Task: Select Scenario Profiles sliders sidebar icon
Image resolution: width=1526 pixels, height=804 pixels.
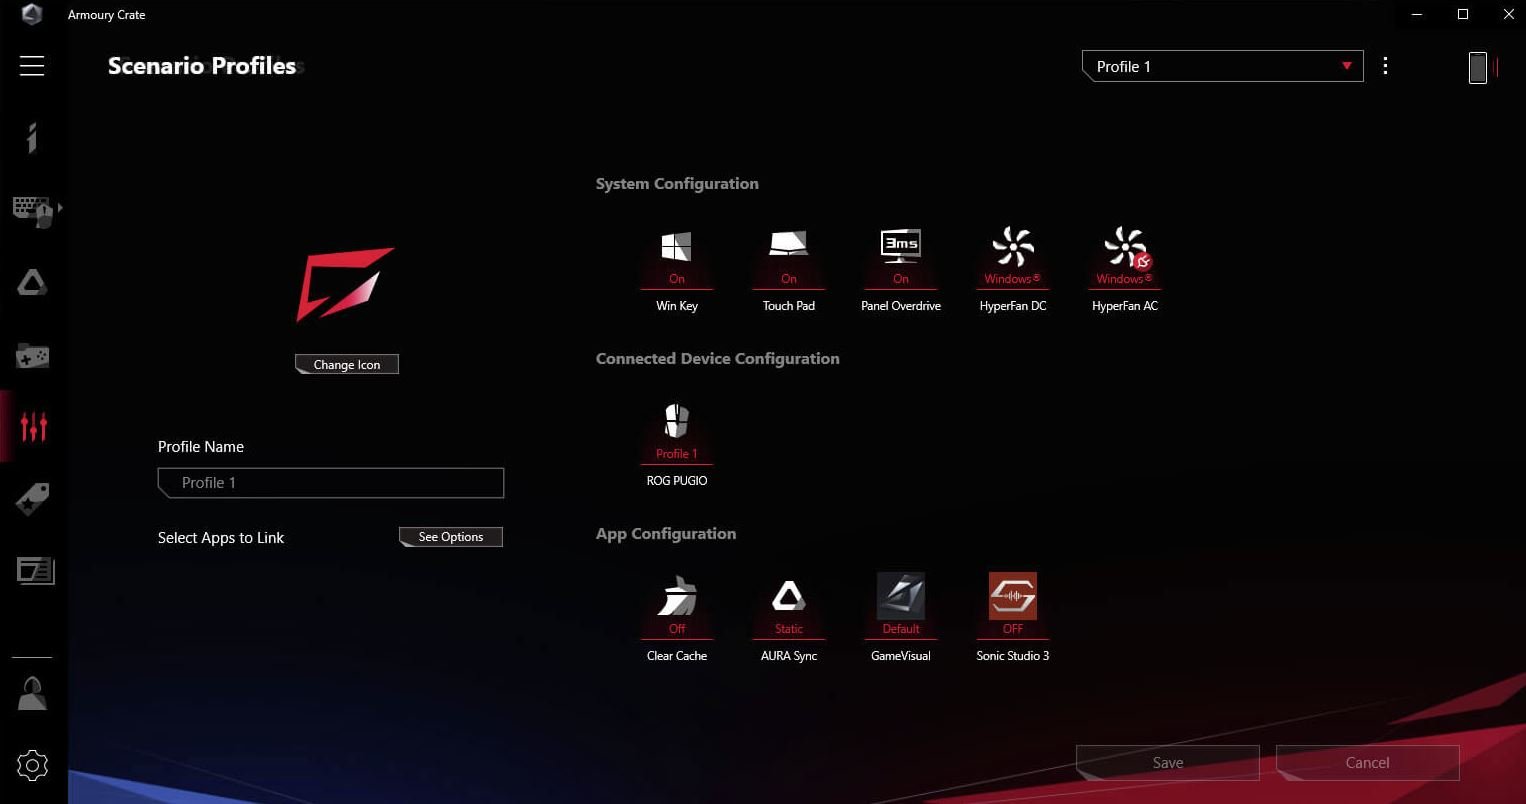Action: (33, 427)
